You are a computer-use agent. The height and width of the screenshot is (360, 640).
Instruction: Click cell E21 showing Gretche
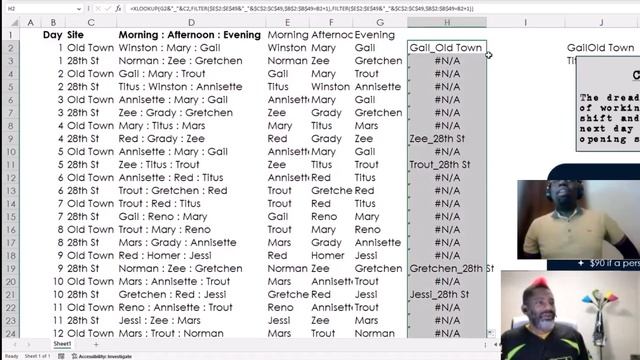tap(288, 294)
